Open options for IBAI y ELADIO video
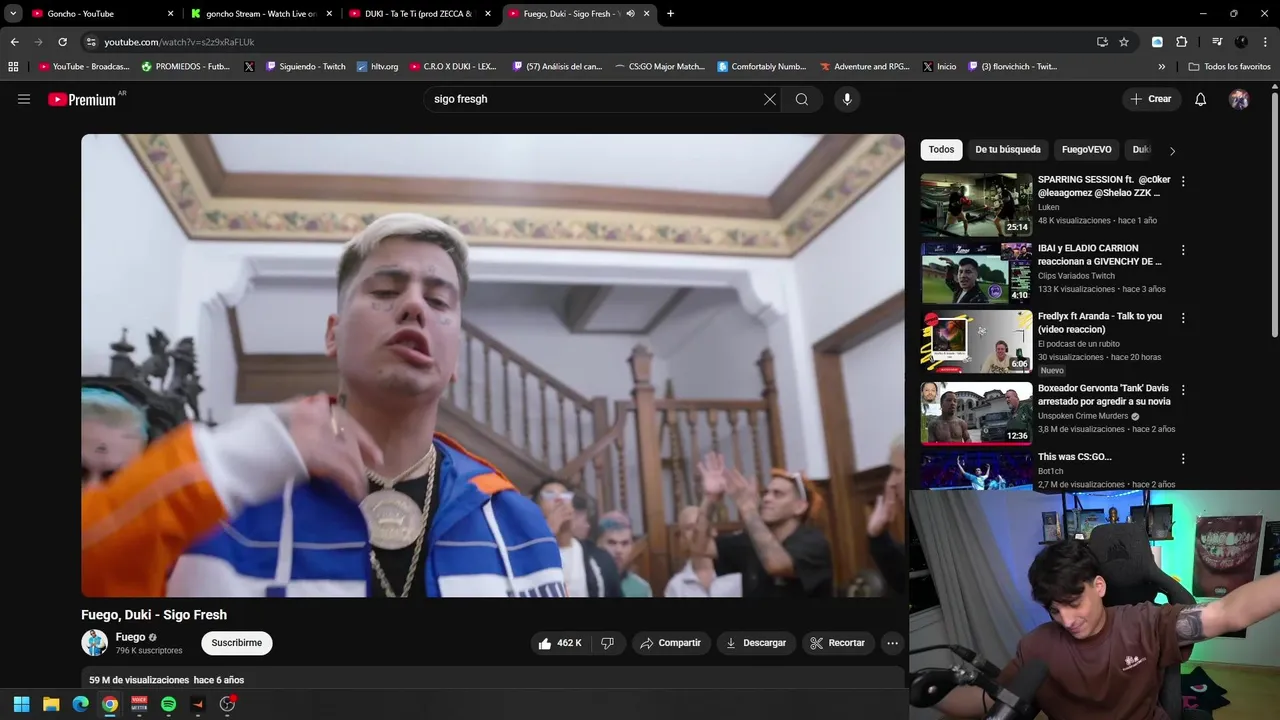This screenshot has height=720, width=1280. pyautogui.click(x=1183, y=250)
